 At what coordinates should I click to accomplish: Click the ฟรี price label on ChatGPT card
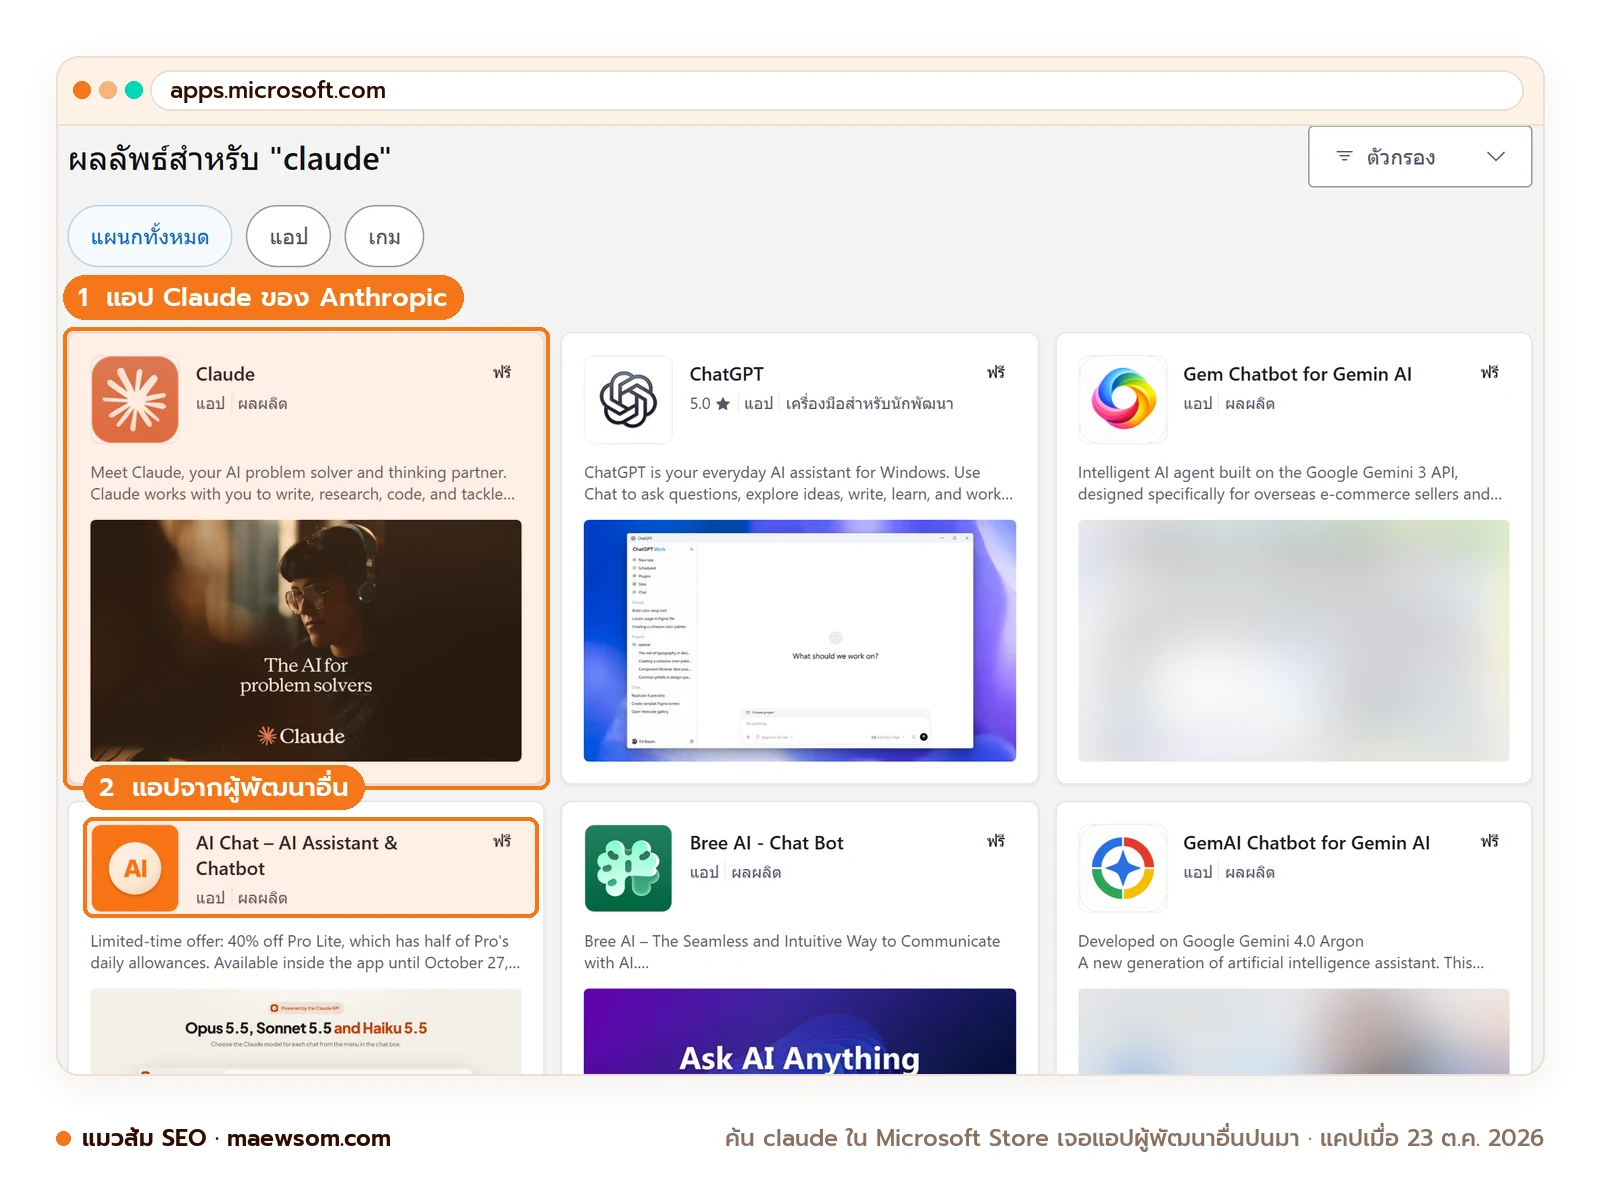coord(996,372)
